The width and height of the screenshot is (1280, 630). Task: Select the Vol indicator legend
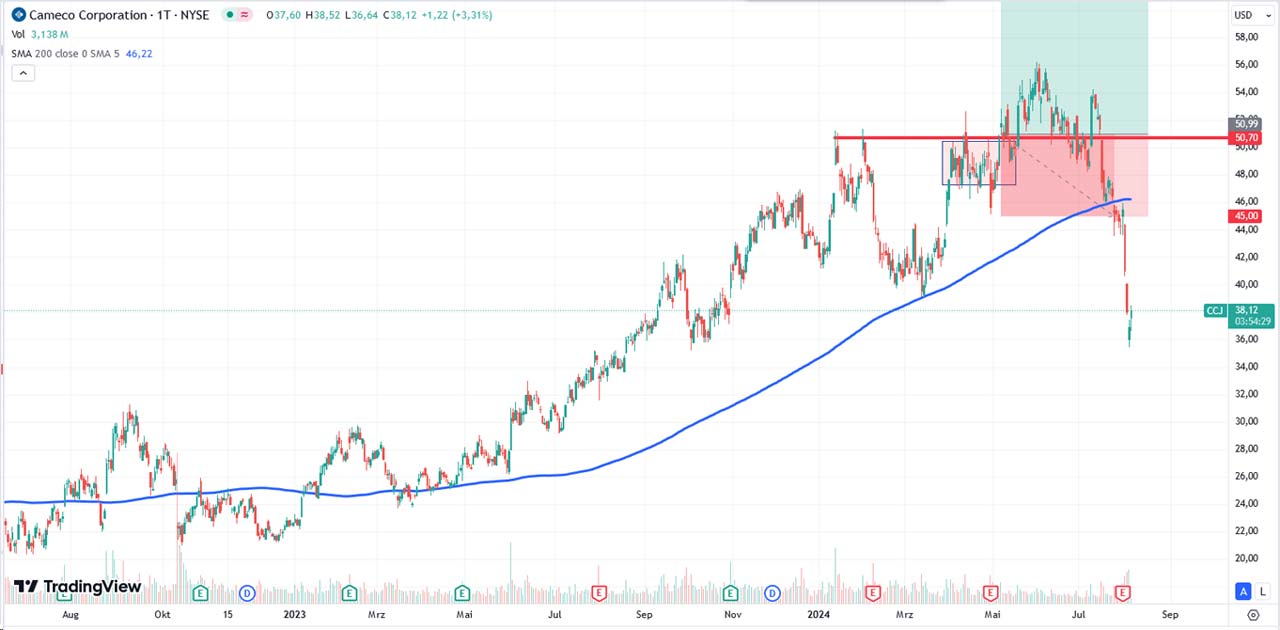tap(18, 34)
